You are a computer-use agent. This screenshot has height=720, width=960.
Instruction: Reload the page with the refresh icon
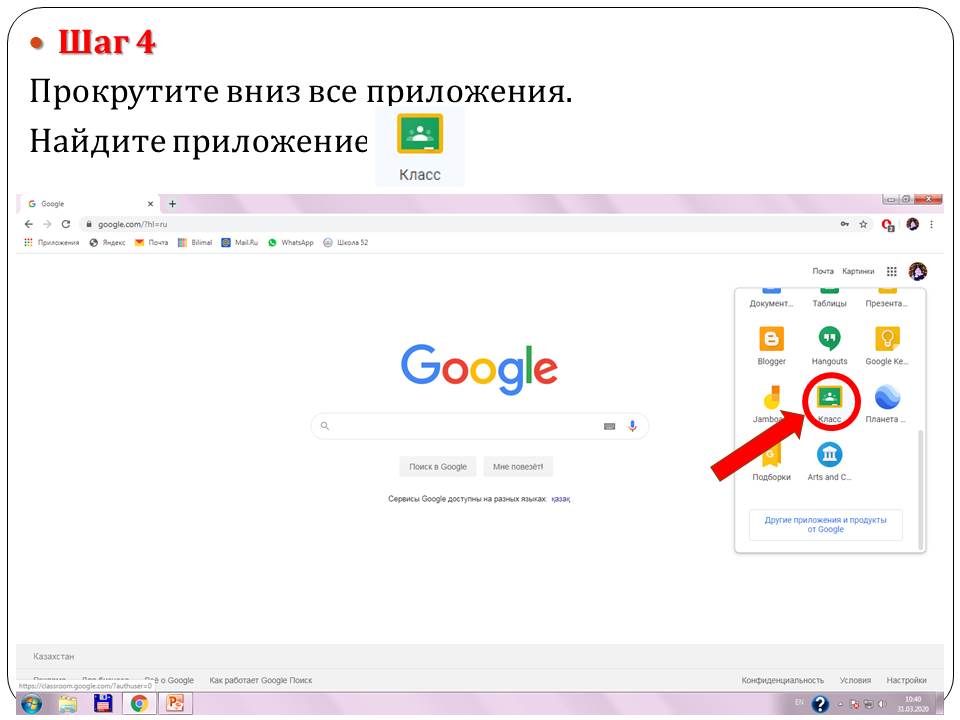coord(66,225)
